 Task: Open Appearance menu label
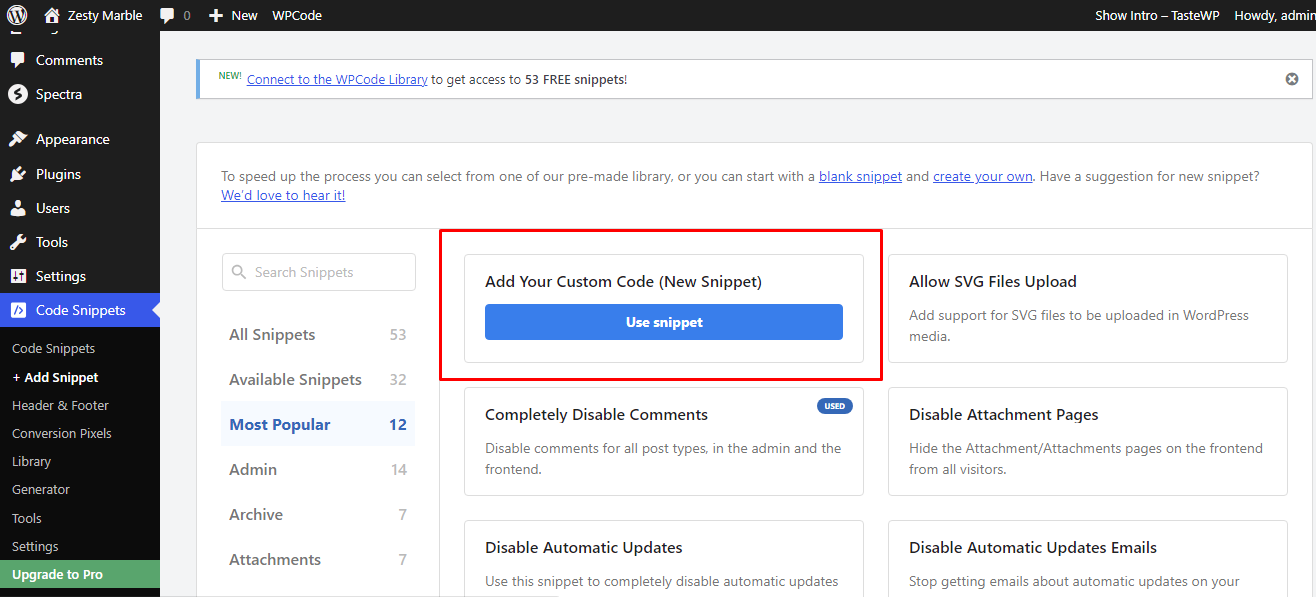click(73, 139)
